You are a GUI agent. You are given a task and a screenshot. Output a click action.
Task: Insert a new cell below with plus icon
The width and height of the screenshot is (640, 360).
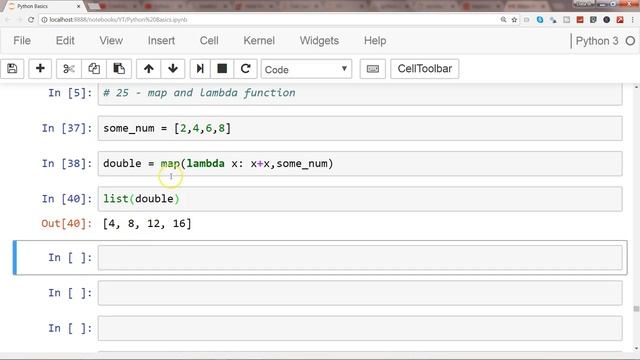40,69
